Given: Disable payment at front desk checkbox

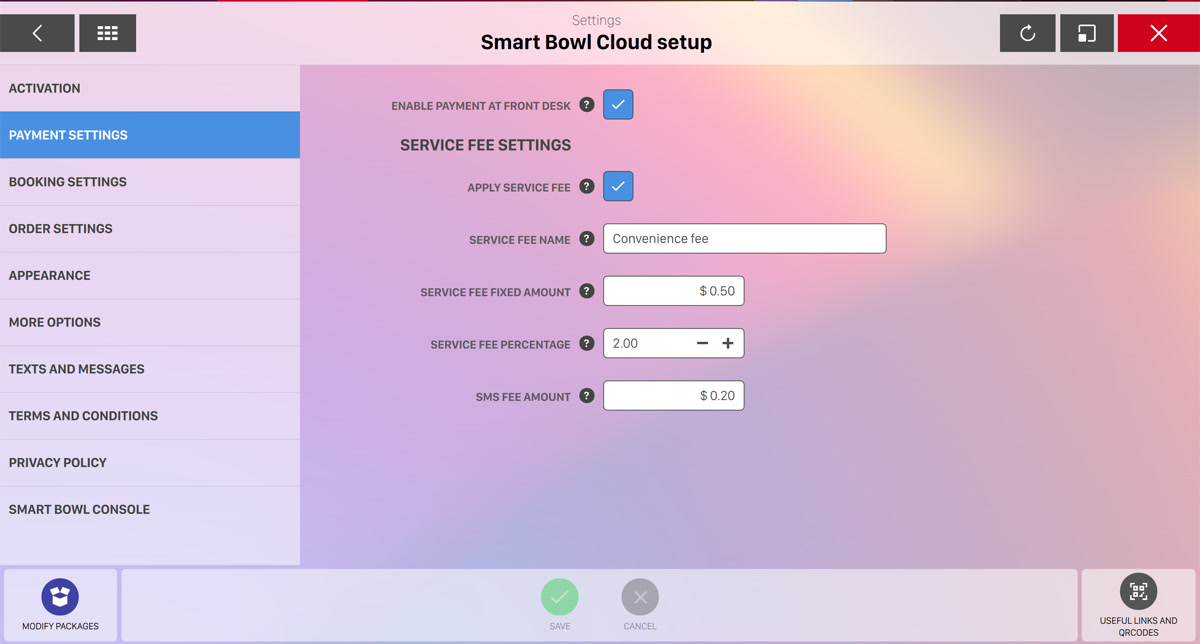Looking at the screenshot, I should 618,104.
